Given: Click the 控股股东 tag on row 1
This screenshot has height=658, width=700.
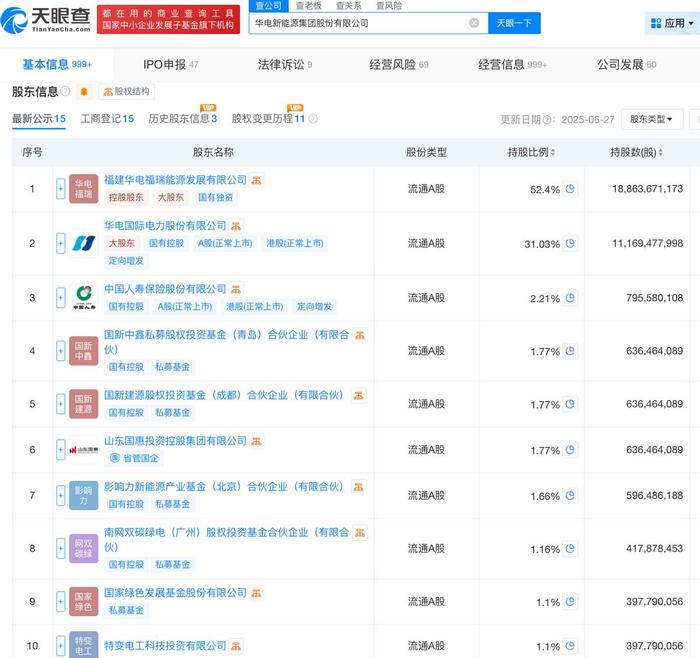Looking at the screenshot, I should coord(126,197).
